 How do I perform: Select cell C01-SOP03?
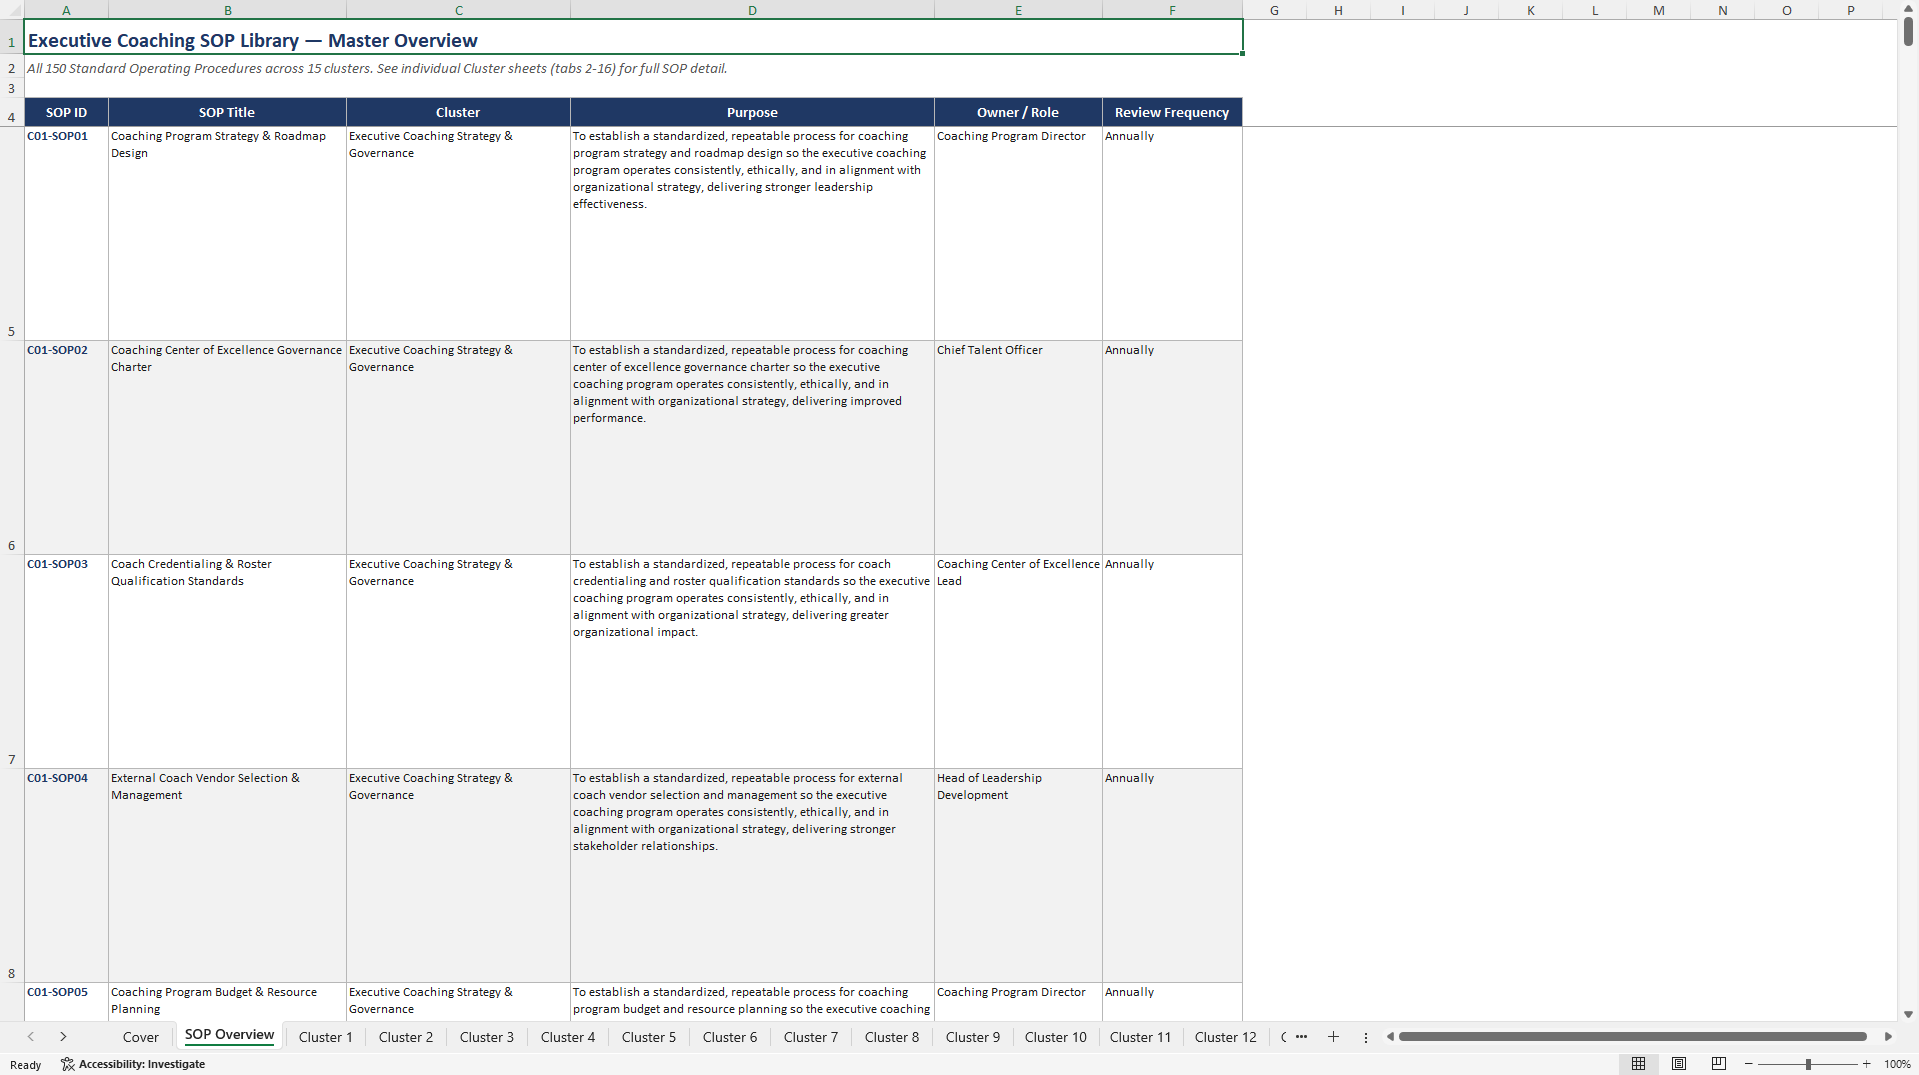click(66, 661)
